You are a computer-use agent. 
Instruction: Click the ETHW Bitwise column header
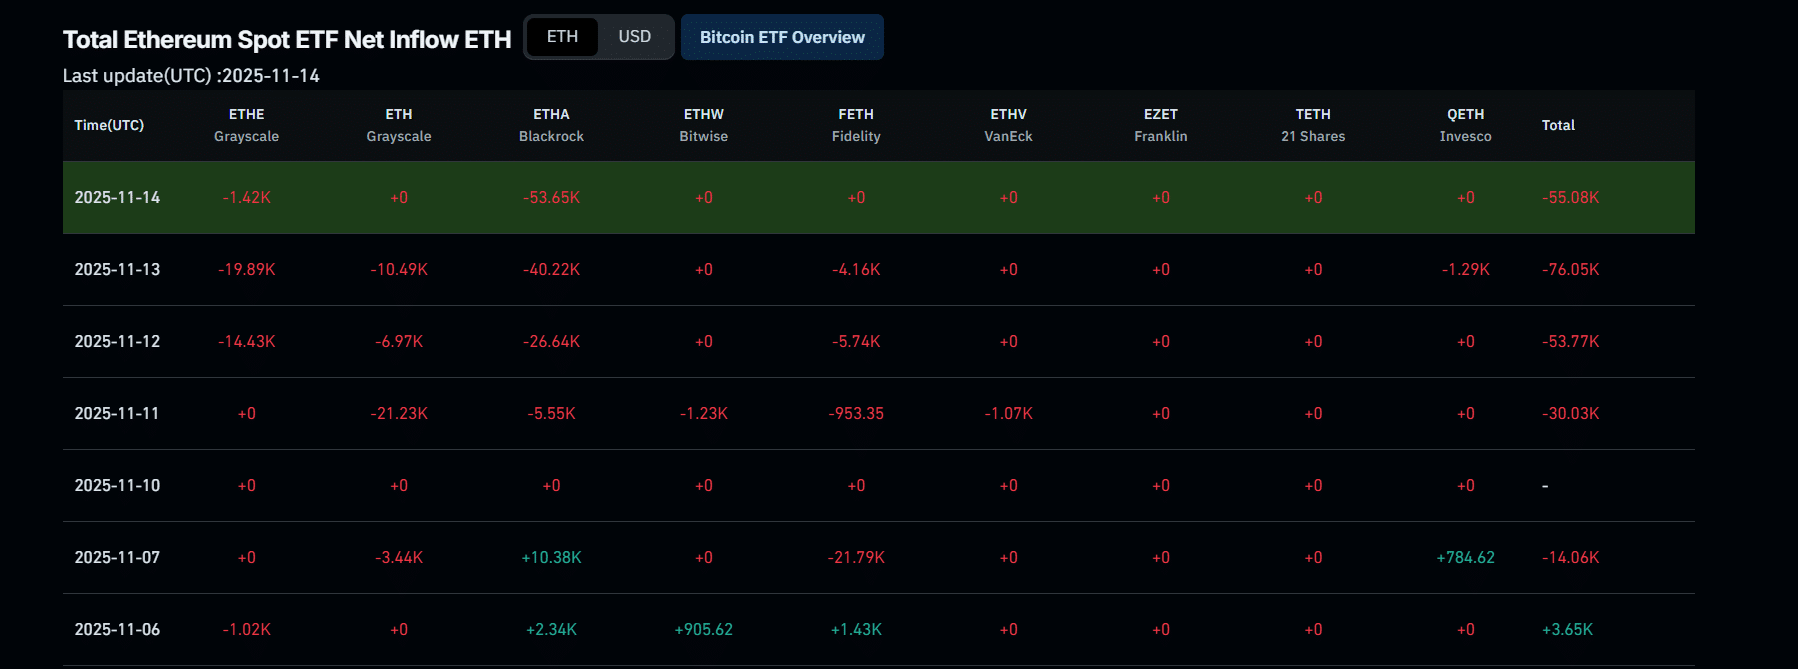tap(703, 125)
